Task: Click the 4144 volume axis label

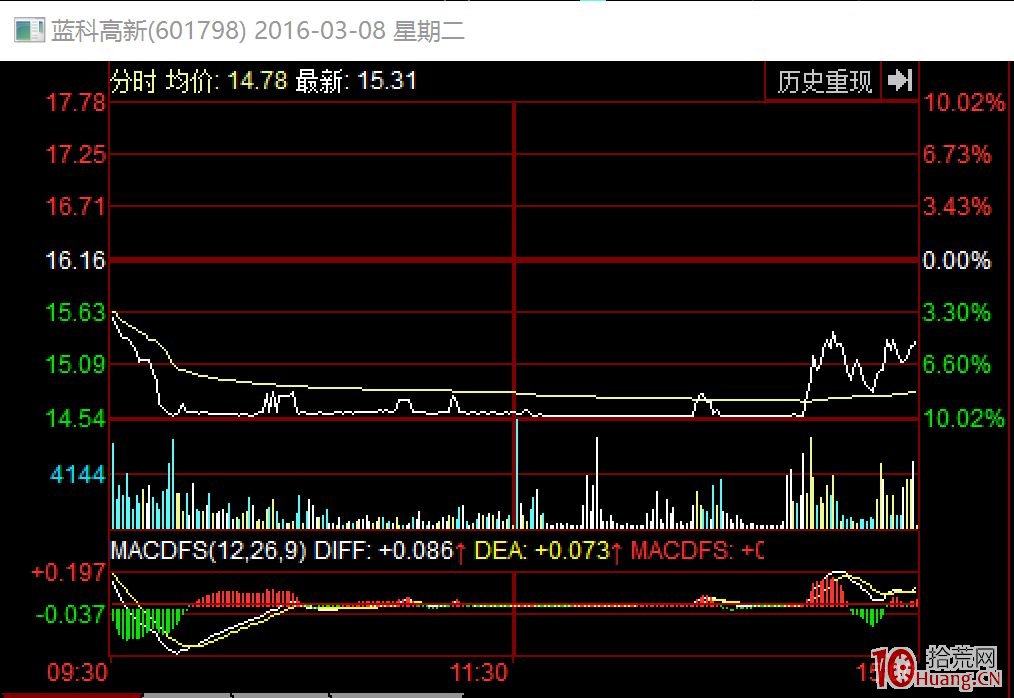Action: click(78, 475)
